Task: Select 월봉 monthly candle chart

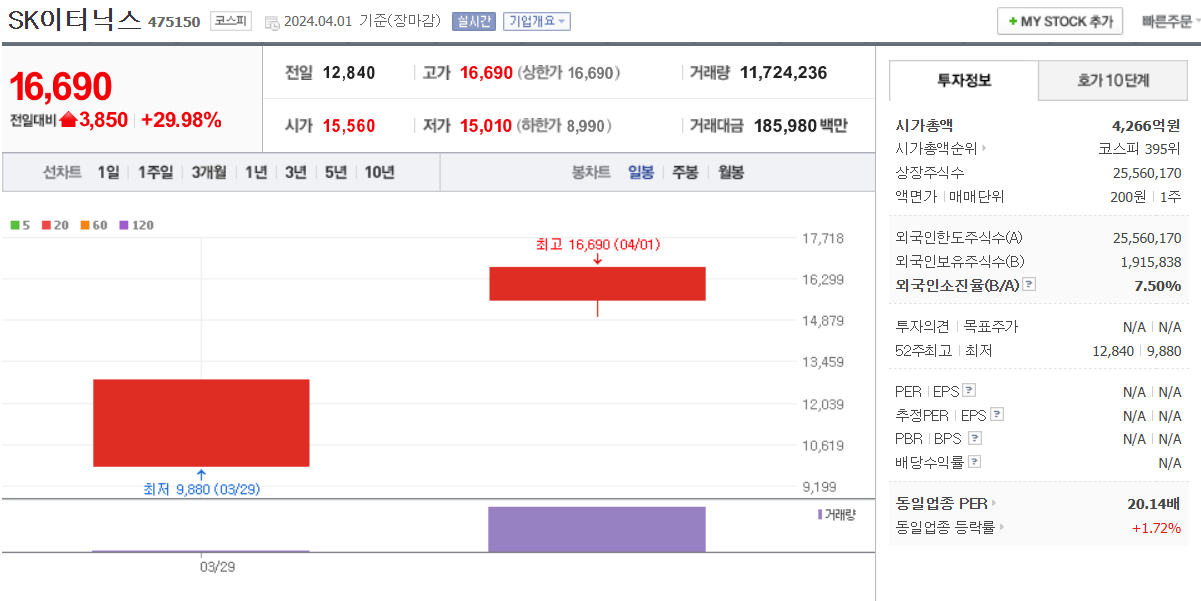Action: point(731,172)
